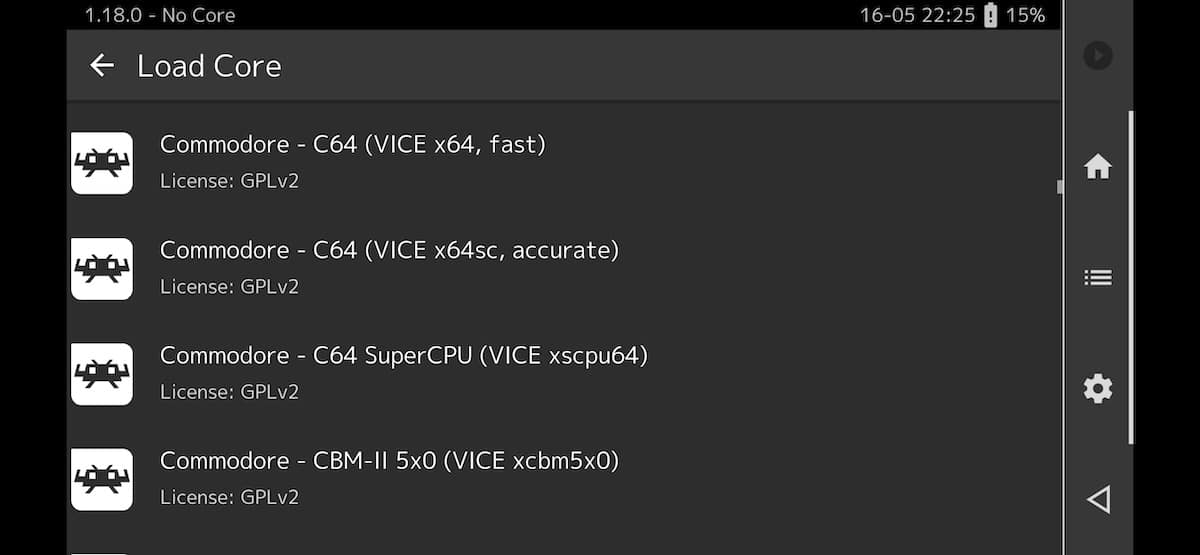
Task: Click License: GPLv2 under the SuperCPU core
Action: click(x=229, y=392)
